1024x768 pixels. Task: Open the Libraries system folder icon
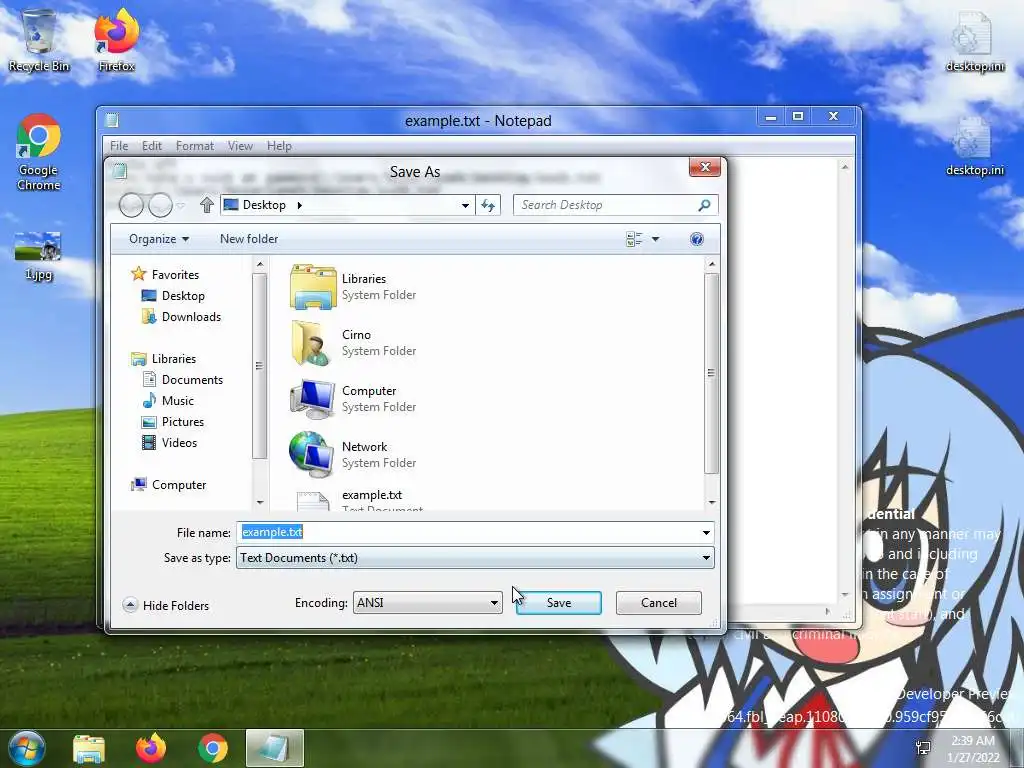(313, 287)
